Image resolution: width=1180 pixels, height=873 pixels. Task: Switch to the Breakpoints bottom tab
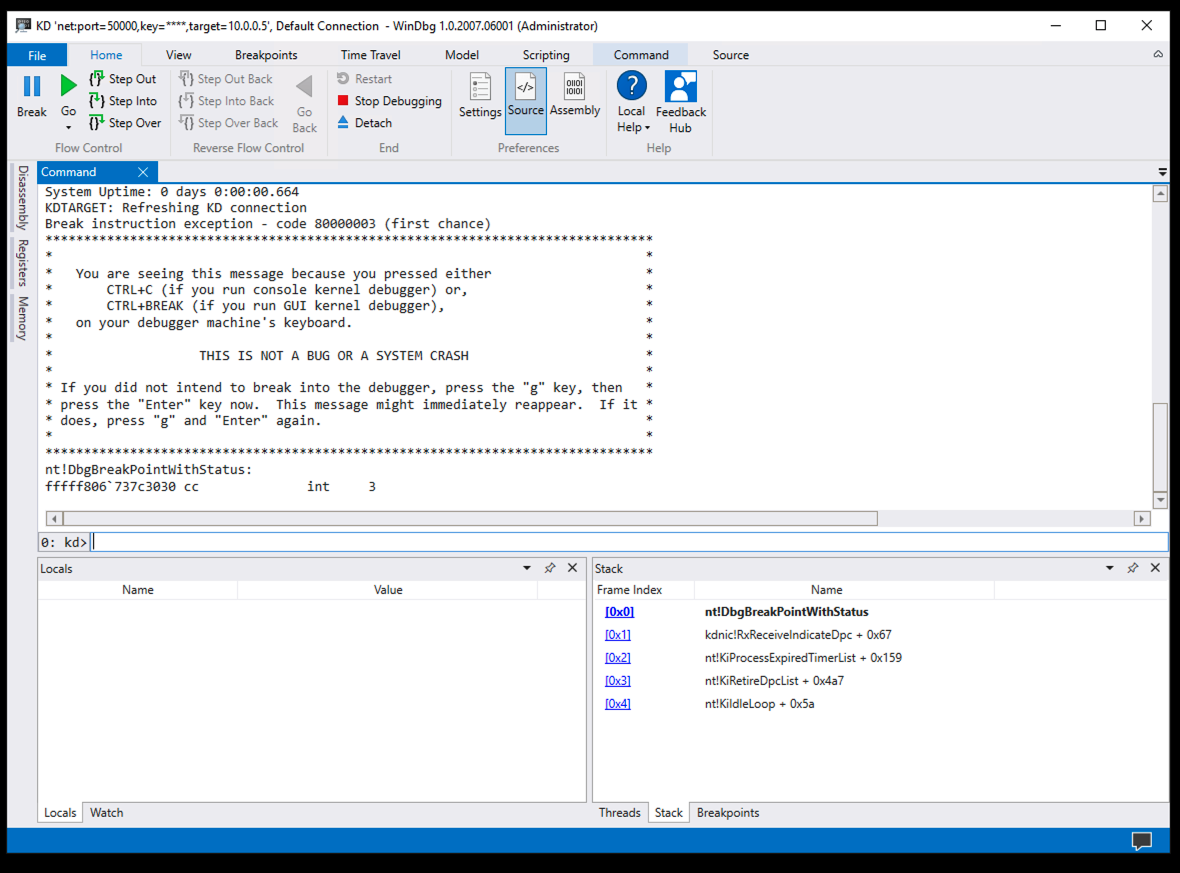tap(728, 813)
